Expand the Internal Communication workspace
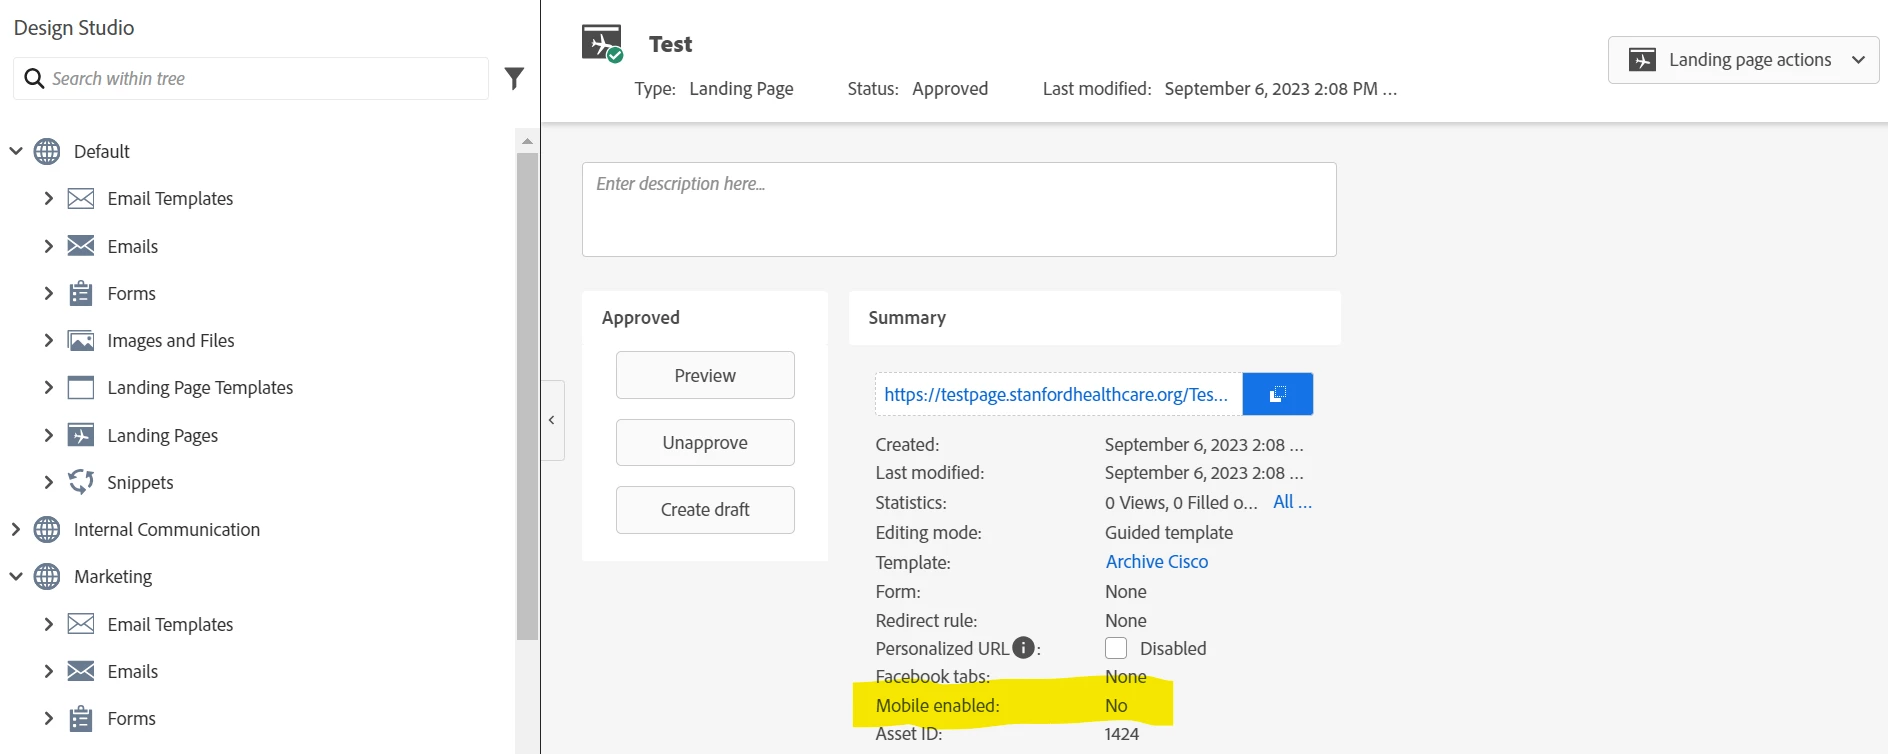The image size is (1888, 754). pos(16,529)
